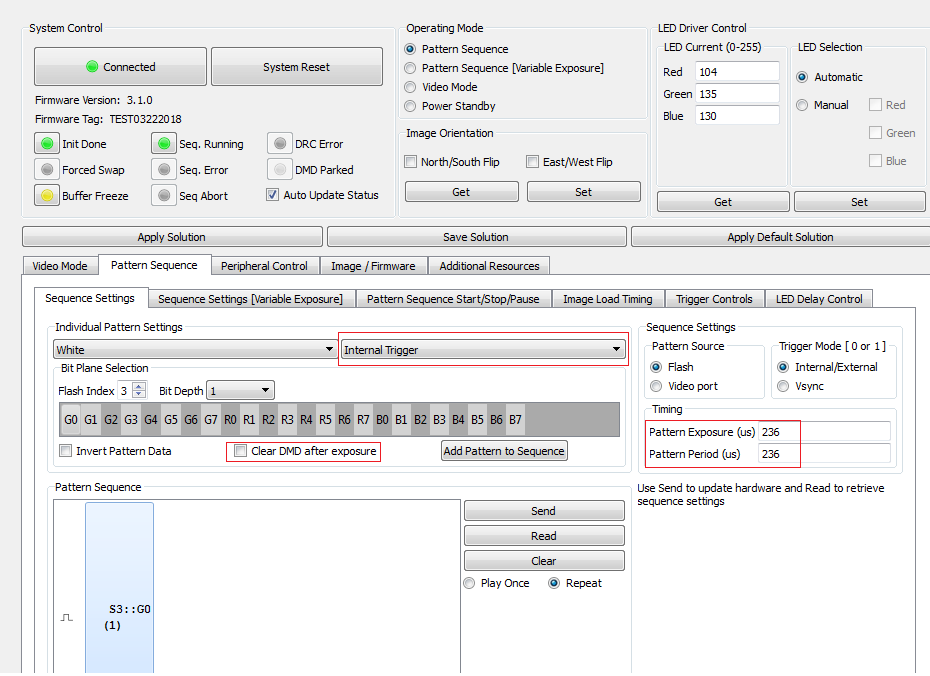Select Pattern Sequence [Variable Exposure] mode
The height and width of the screenshot is (676, 930).
(x=410, y=68)
